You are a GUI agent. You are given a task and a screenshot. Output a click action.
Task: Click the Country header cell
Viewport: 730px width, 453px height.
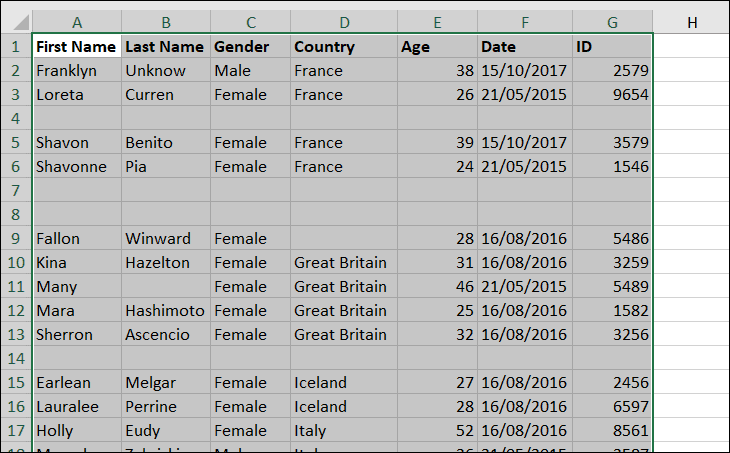[344, 46]
